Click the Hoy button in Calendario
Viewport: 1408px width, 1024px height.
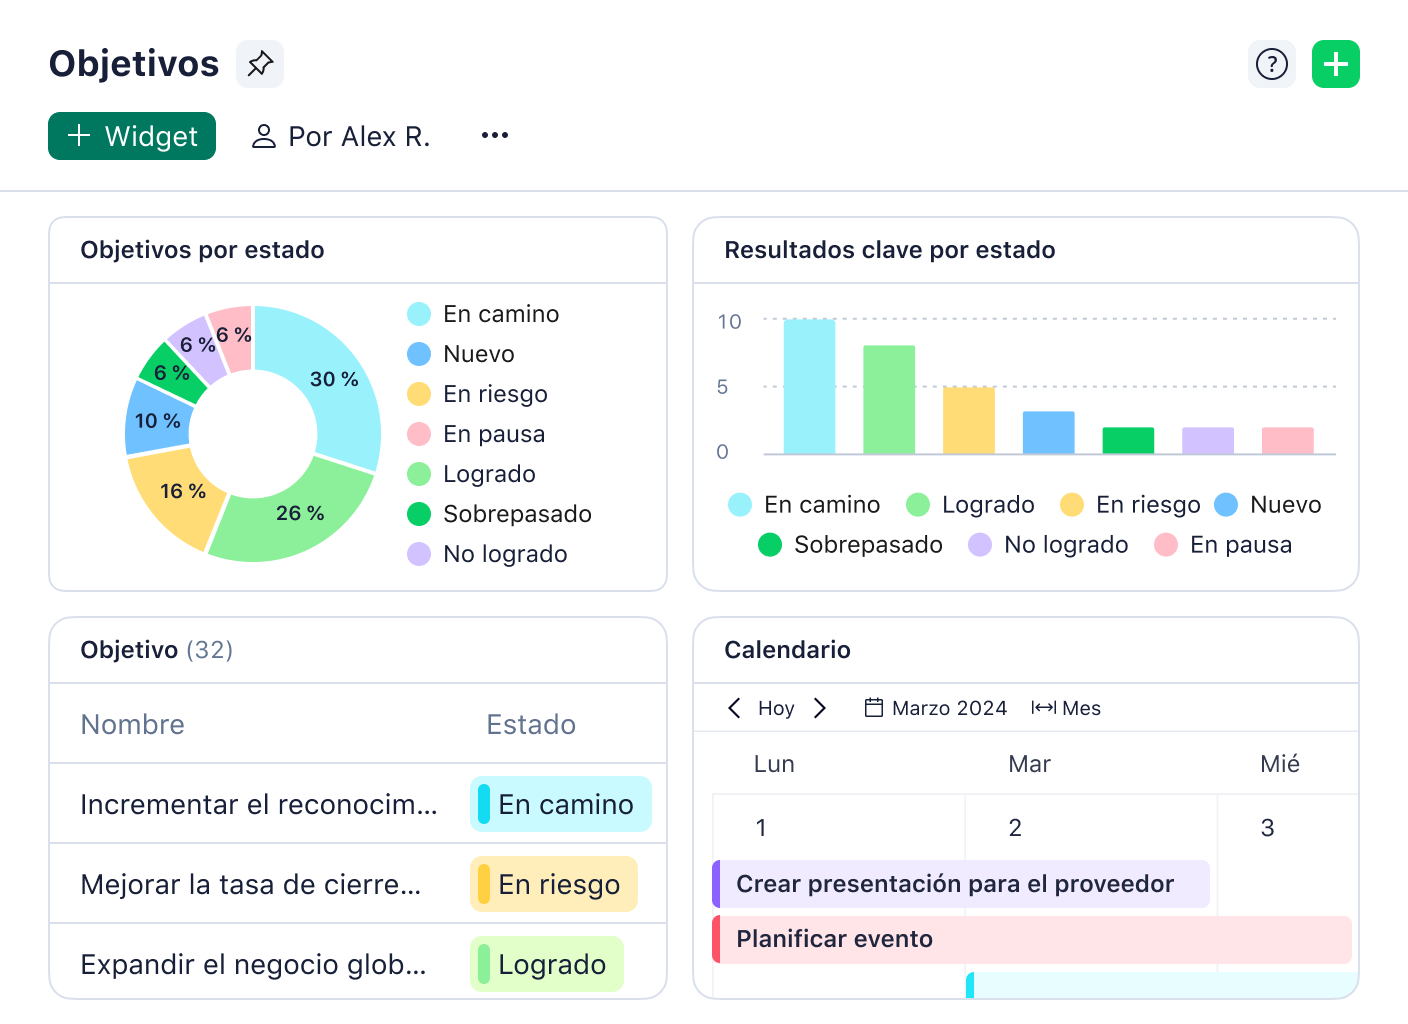[x=776, y=708]
